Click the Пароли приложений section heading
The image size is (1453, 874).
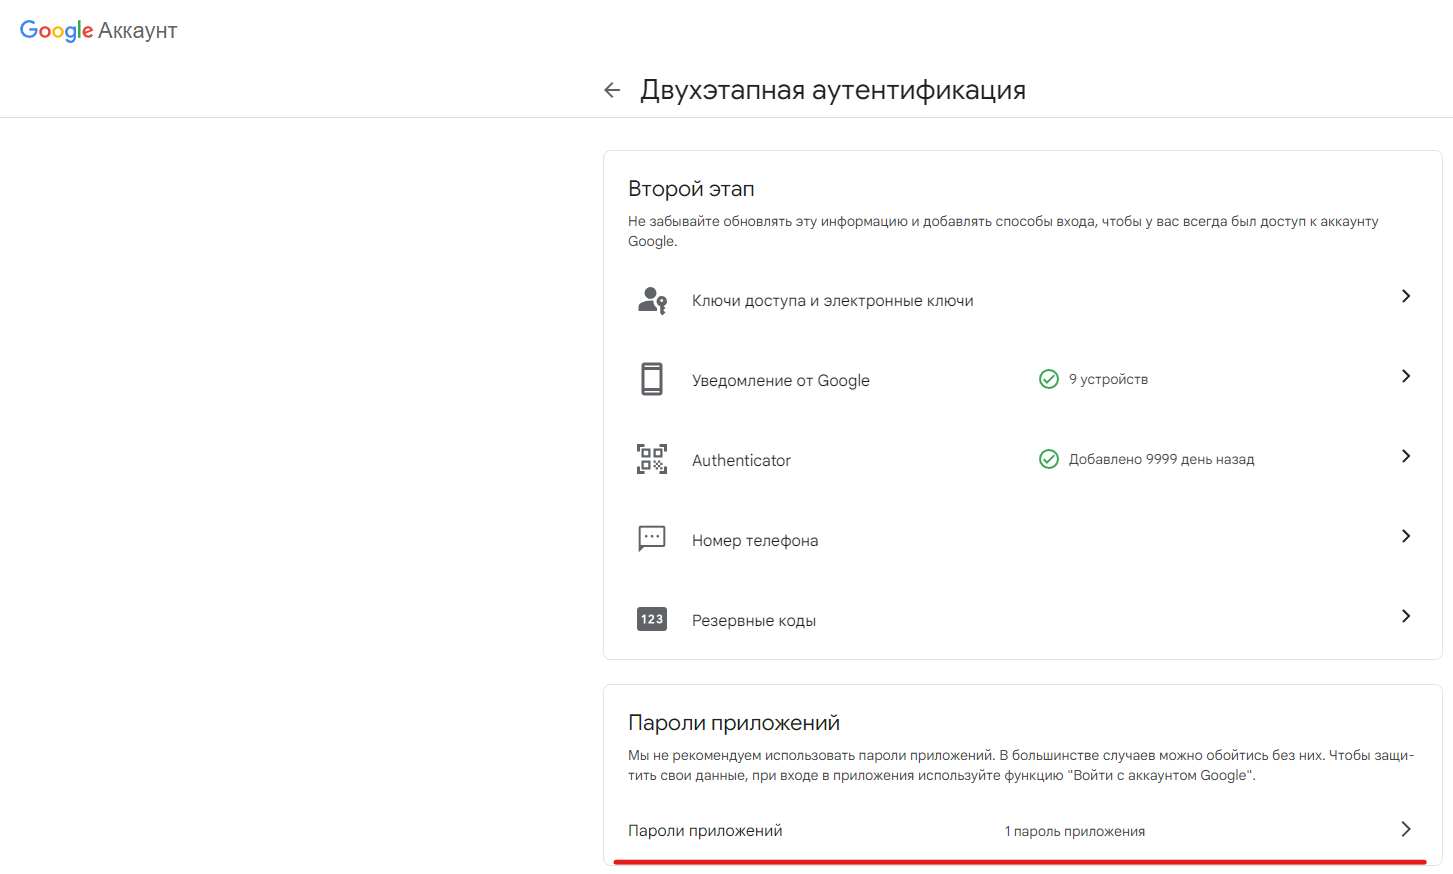[734, 723]
